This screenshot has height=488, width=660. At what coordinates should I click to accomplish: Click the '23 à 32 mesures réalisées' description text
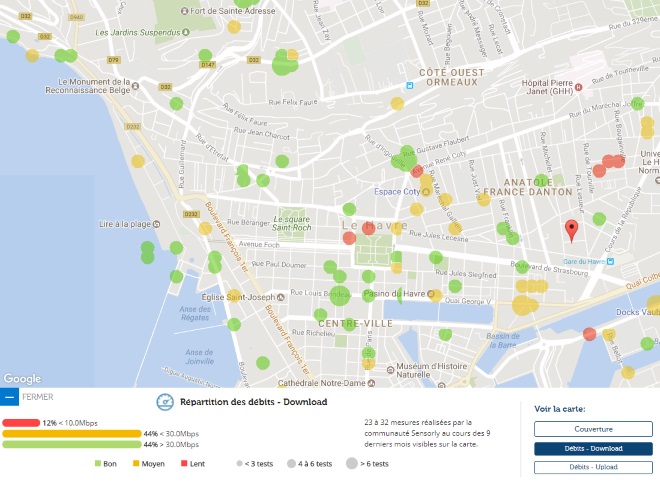(x=427, y=433)
